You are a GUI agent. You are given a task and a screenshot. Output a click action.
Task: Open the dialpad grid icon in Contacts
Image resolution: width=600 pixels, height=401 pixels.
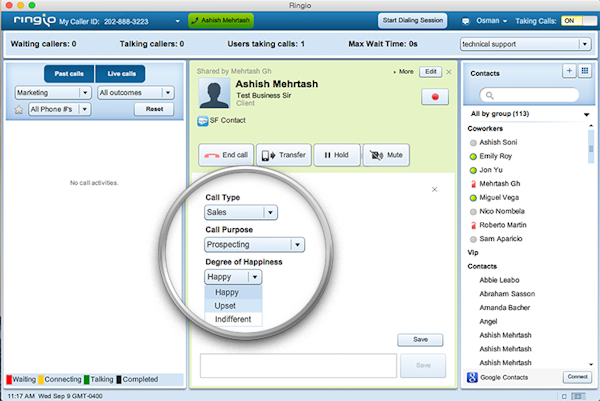[585, 71]
